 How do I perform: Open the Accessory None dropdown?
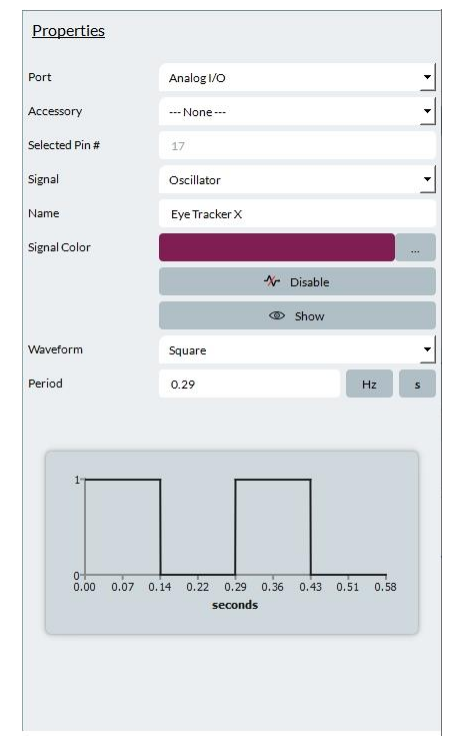point(297,112)
